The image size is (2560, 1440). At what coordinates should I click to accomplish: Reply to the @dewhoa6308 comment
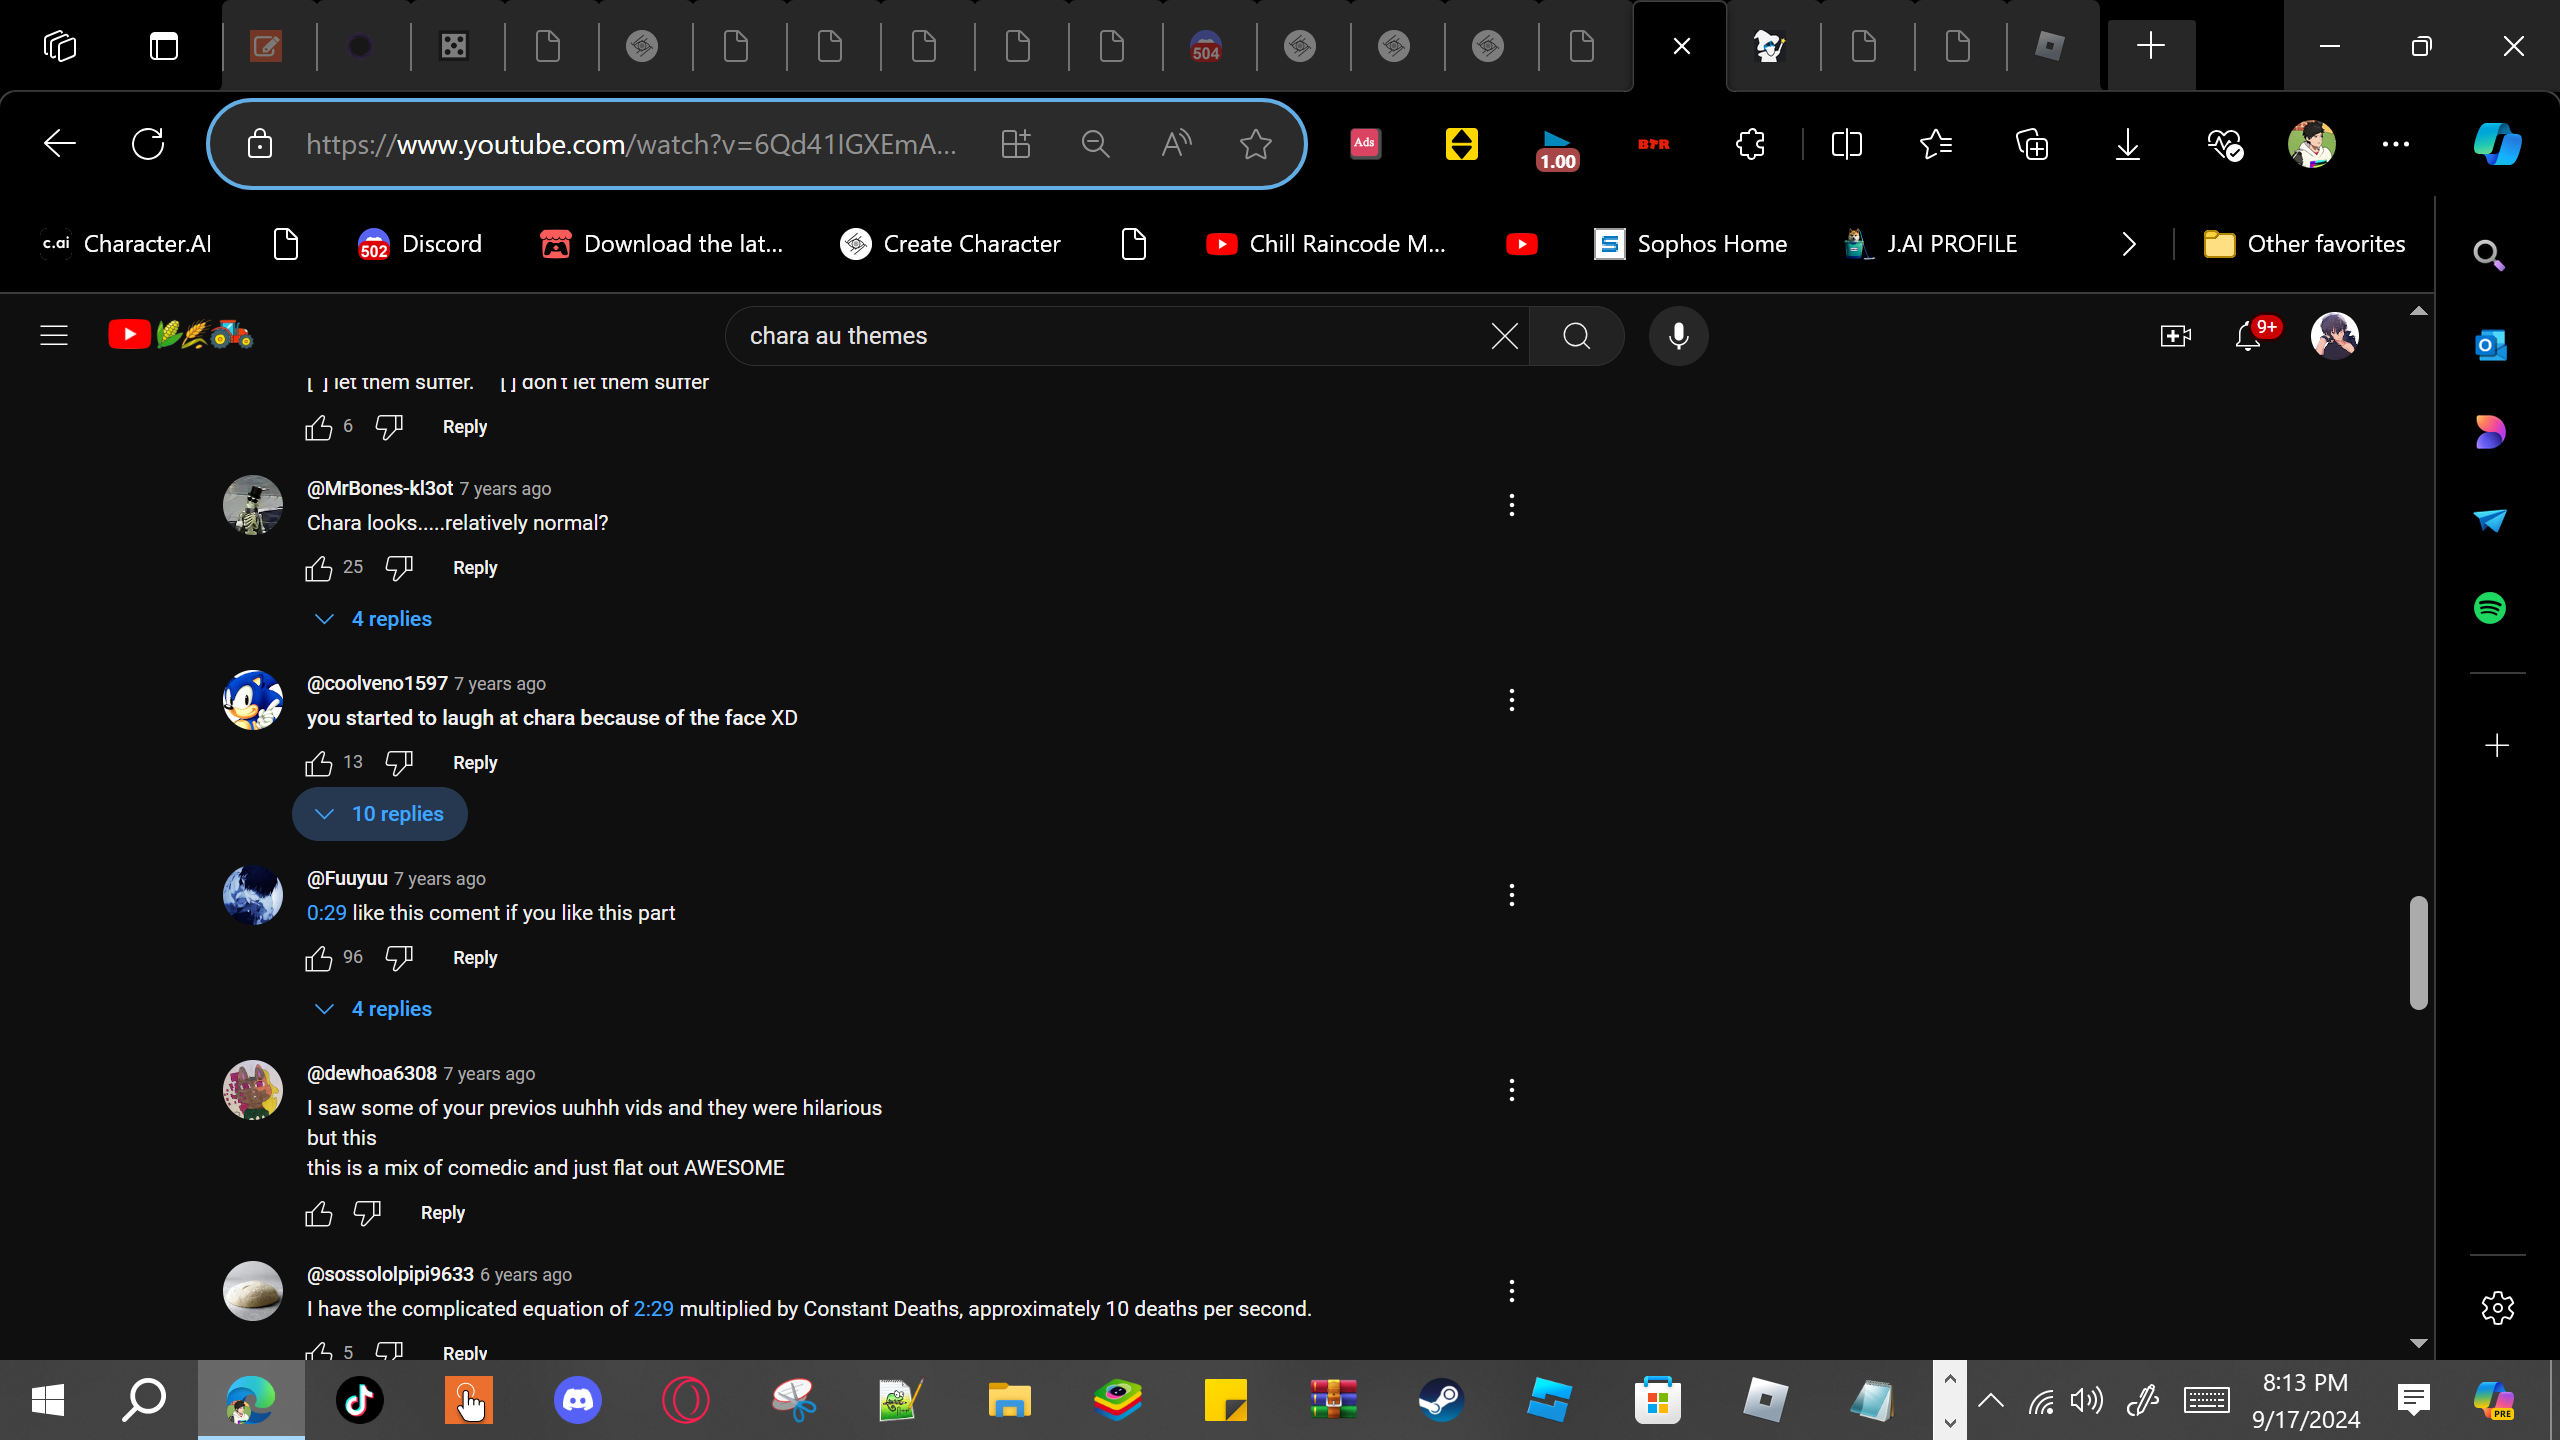click(442, 1213)
